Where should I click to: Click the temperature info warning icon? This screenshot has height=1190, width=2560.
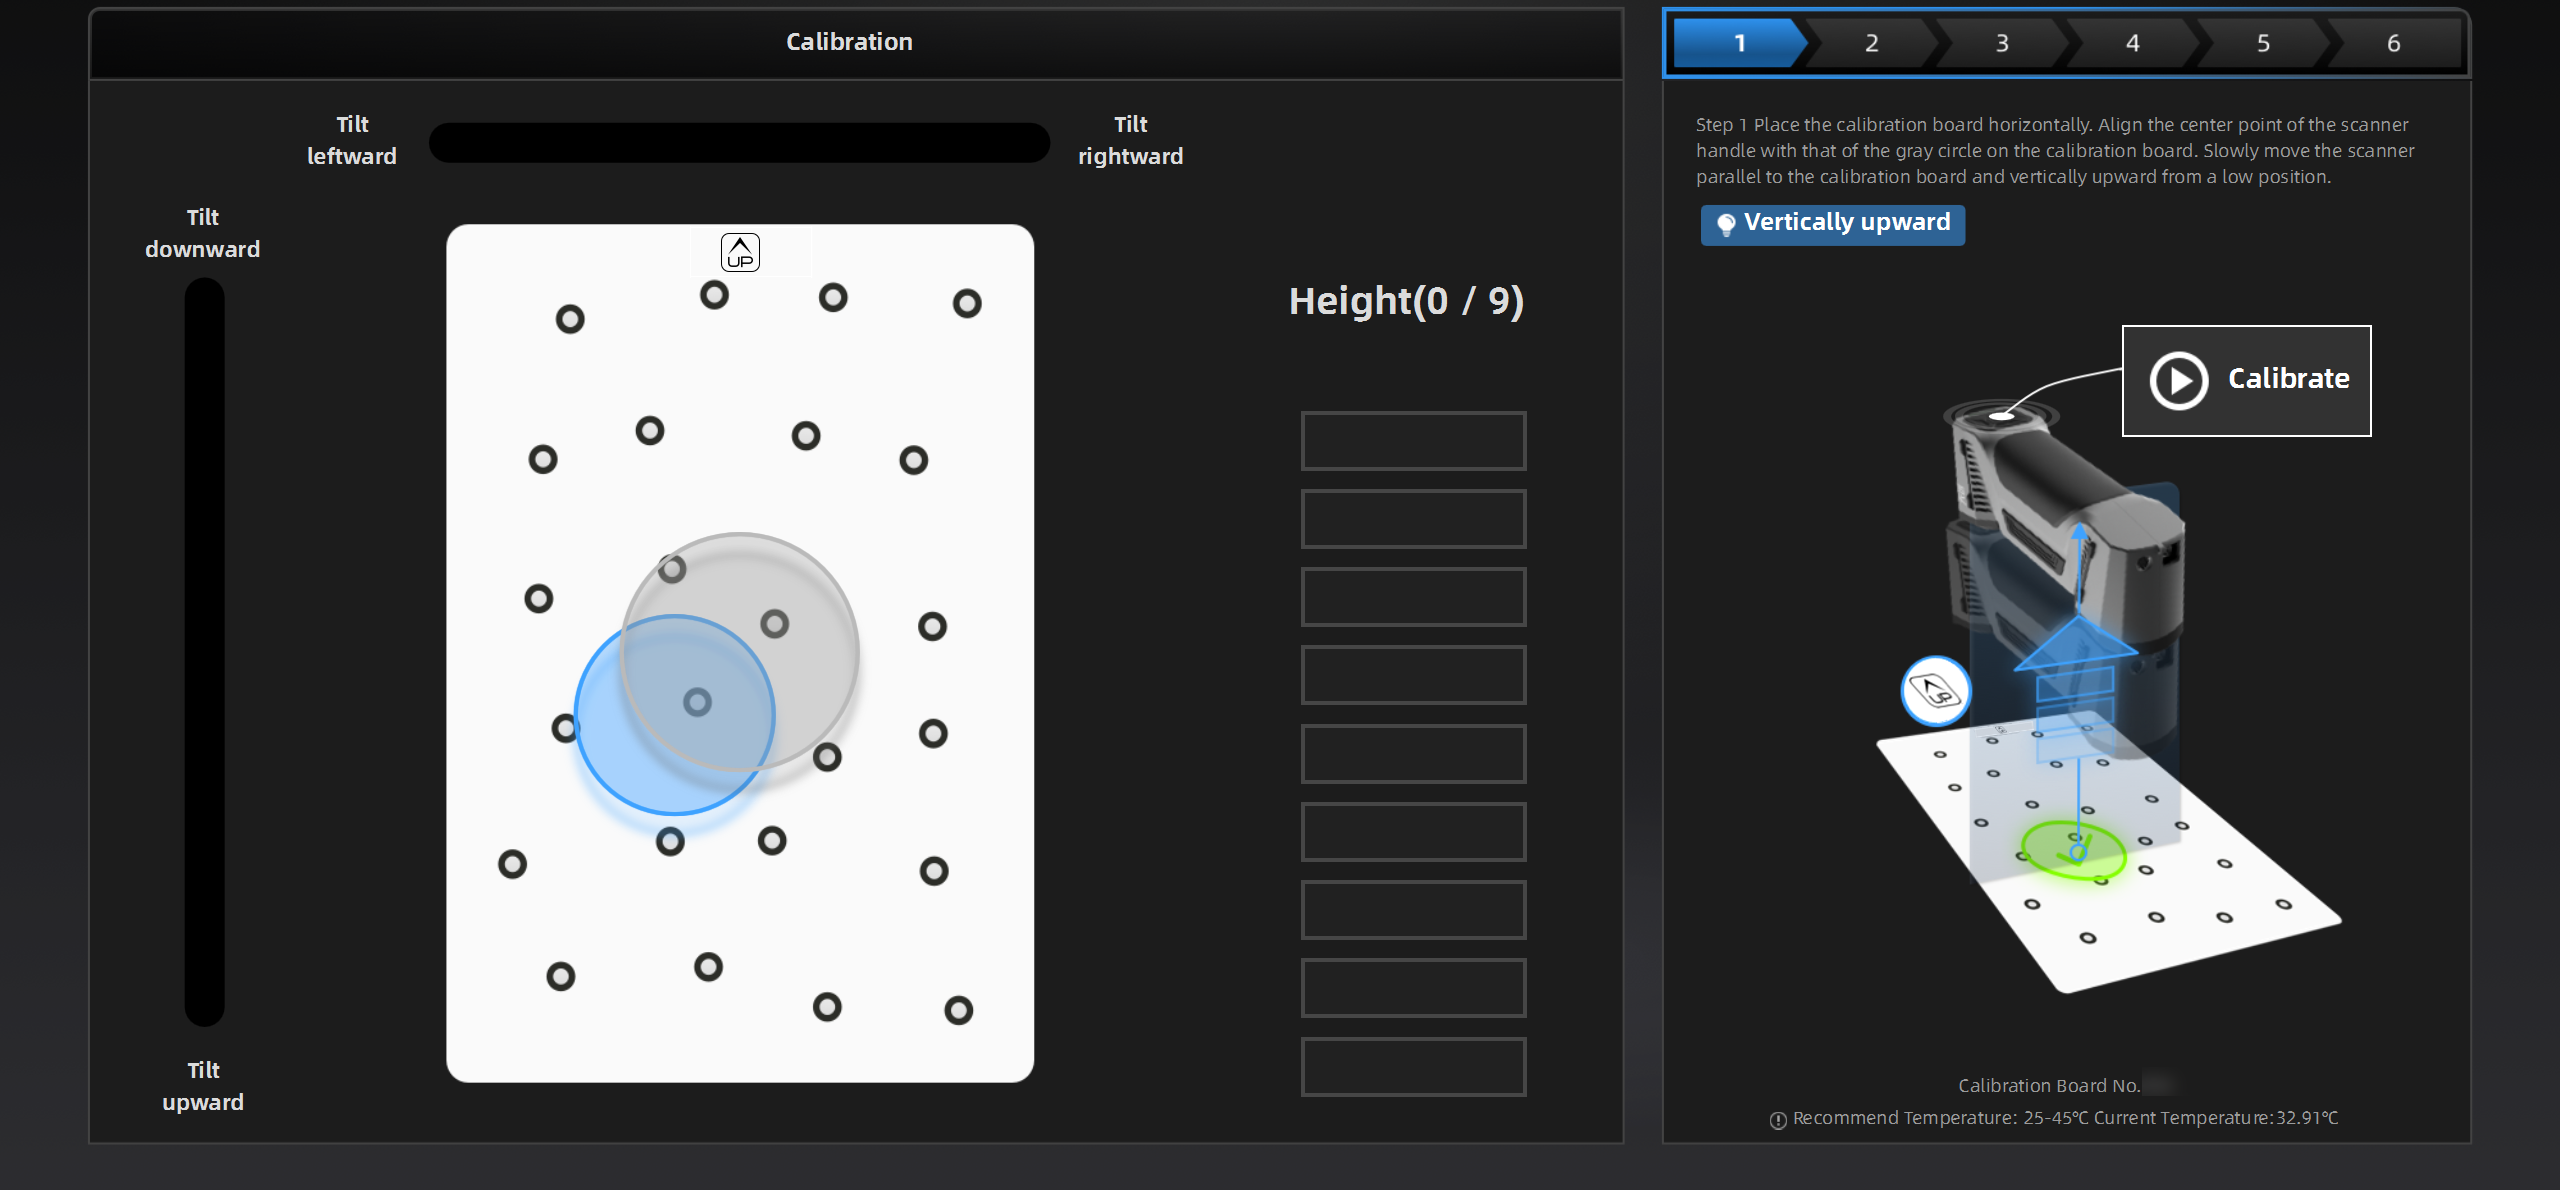[x=1778, y=1120]
